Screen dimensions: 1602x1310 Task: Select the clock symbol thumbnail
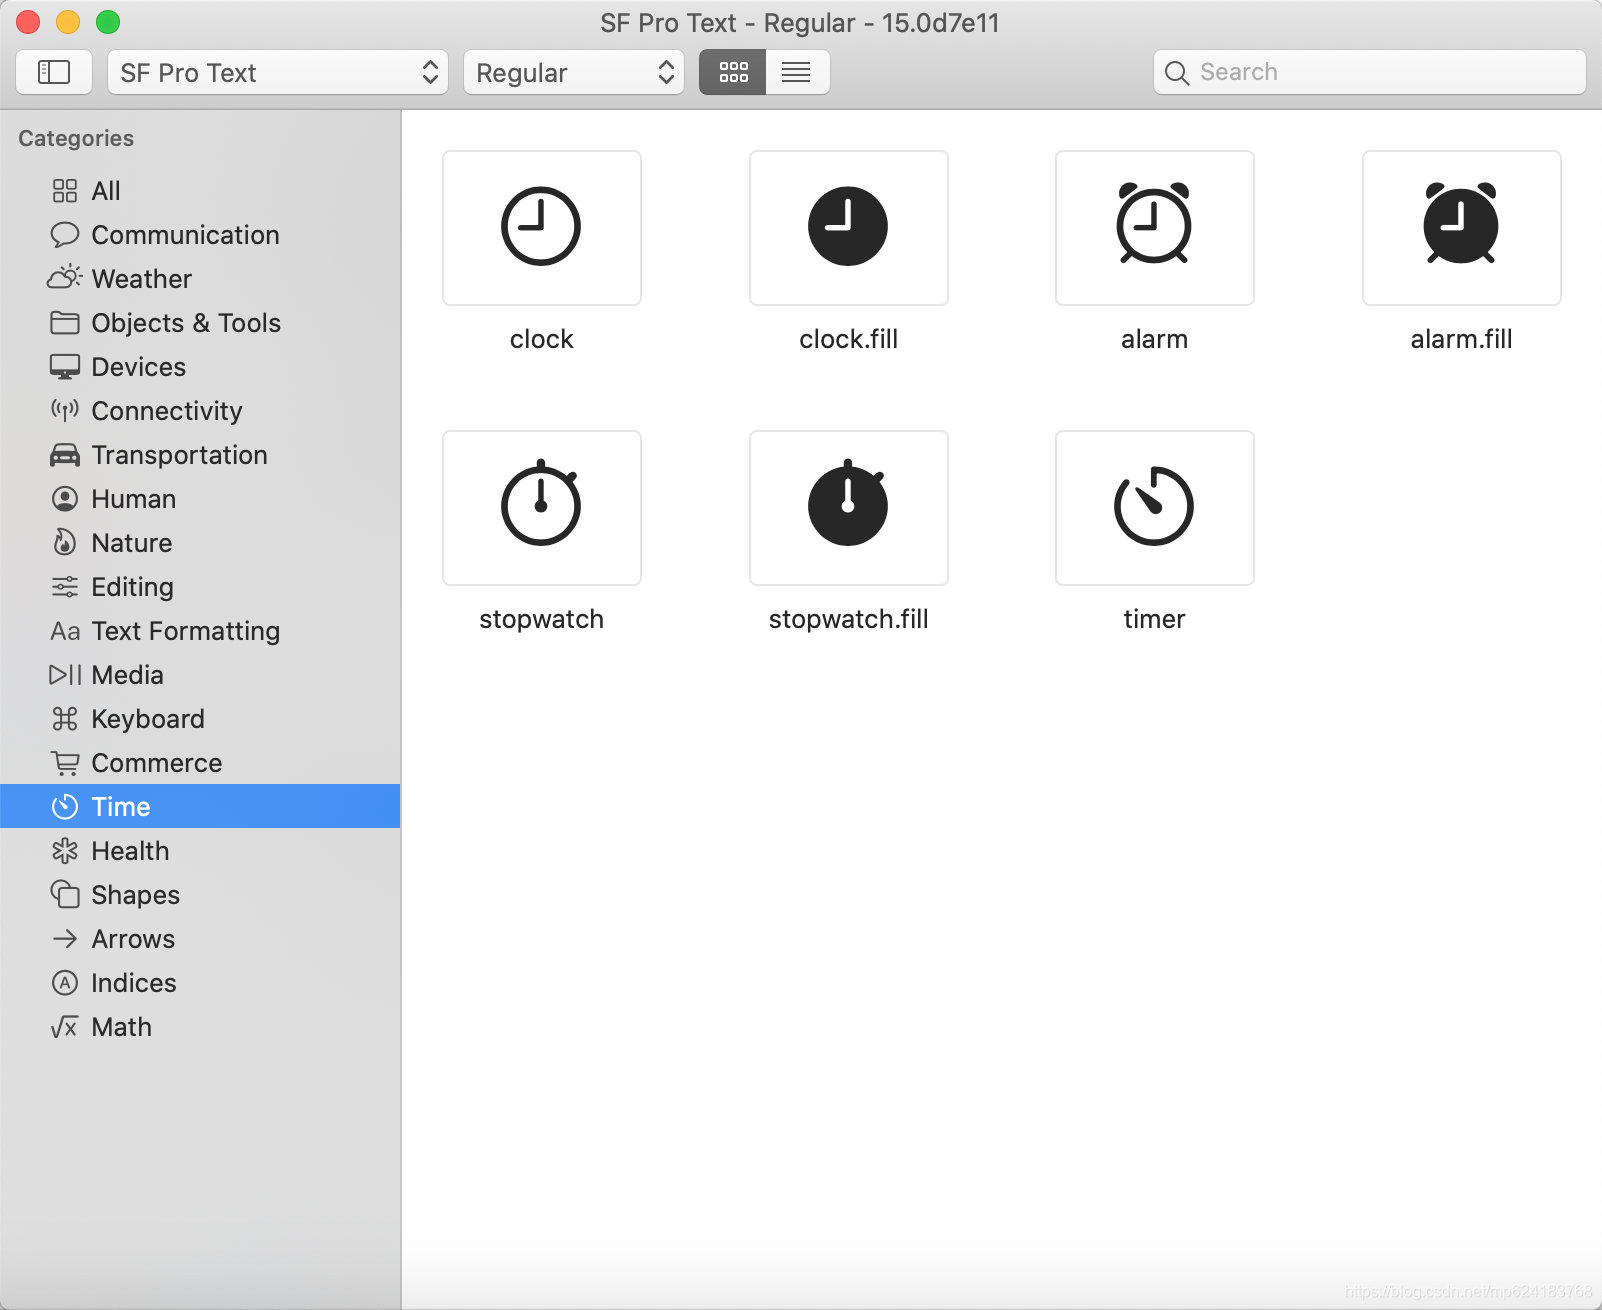[x=541, y=227]
